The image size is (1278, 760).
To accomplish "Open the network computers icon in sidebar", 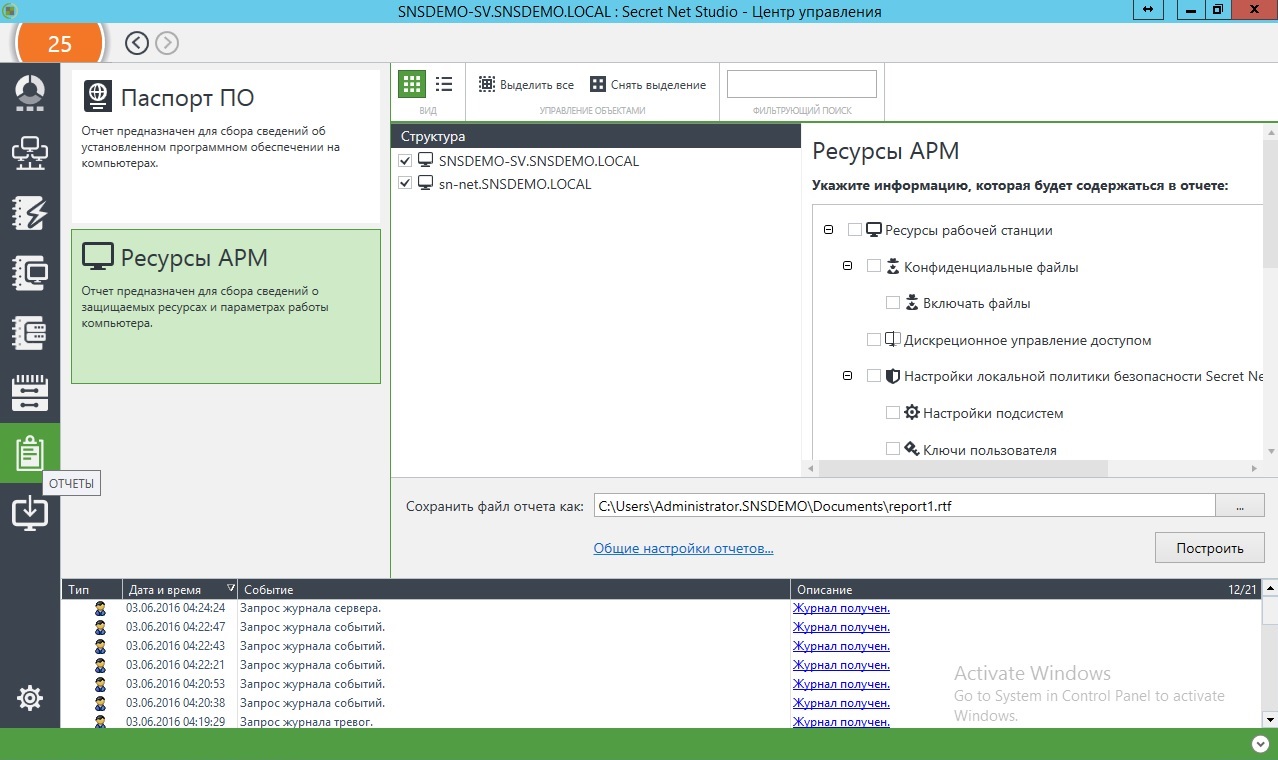I will click(x=30, y=152).
